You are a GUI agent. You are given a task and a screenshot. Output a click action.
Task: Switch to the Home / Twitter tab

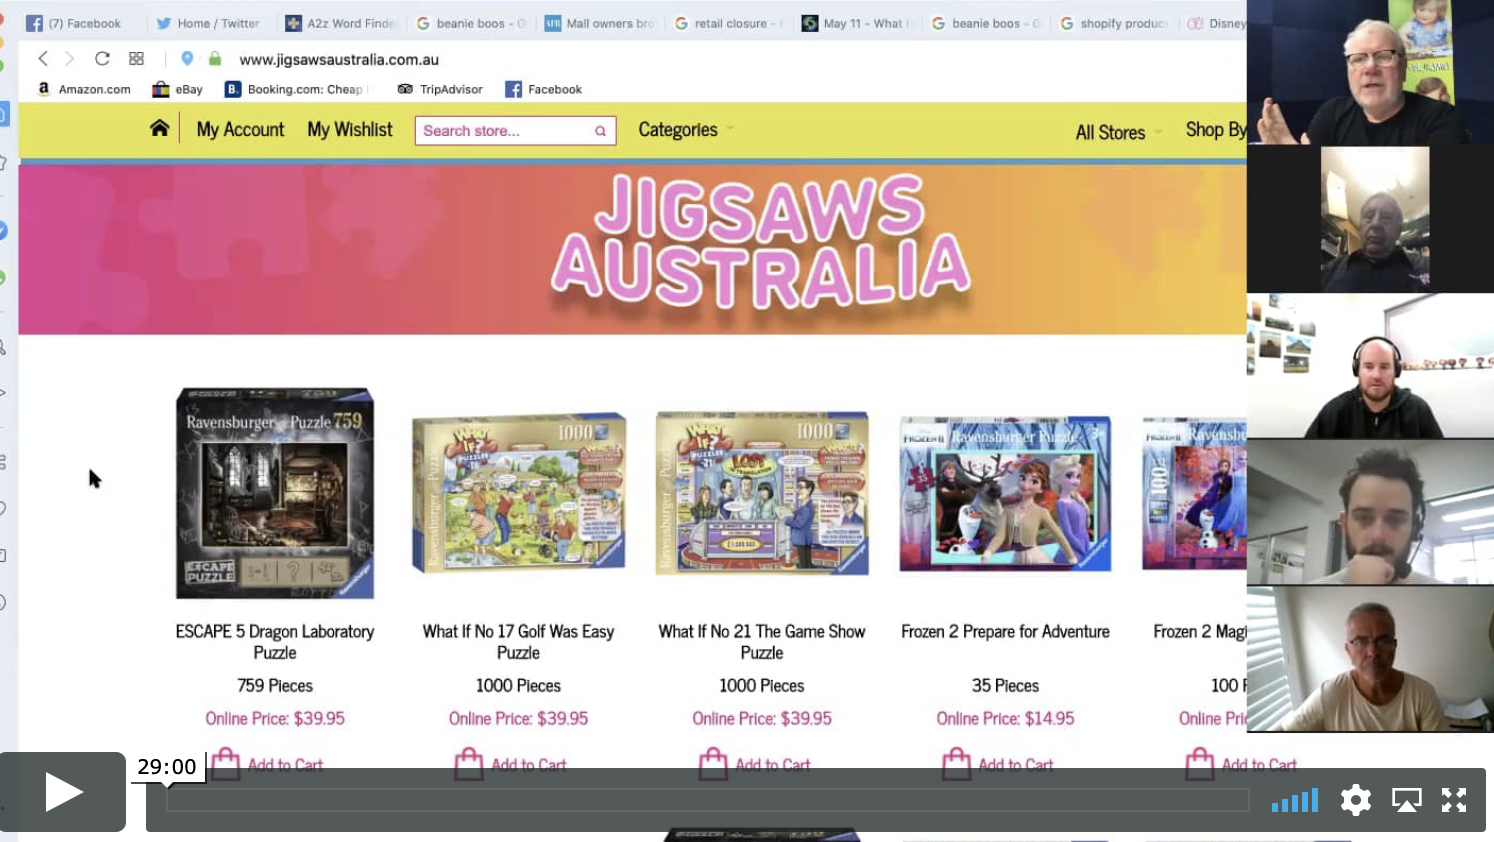pyautogui.click(x=208, y=23)
